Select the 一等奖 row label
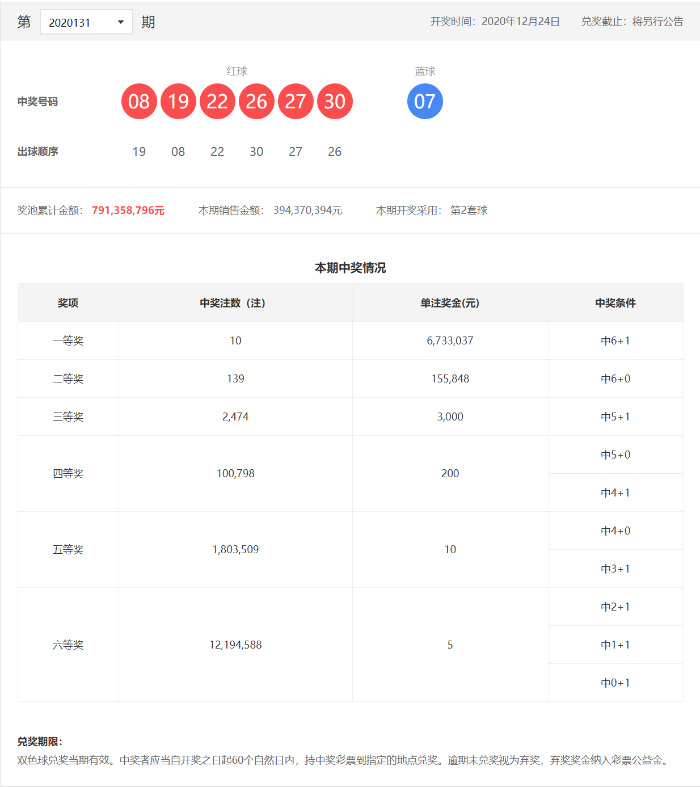The image size is (700, 787). 68,341
